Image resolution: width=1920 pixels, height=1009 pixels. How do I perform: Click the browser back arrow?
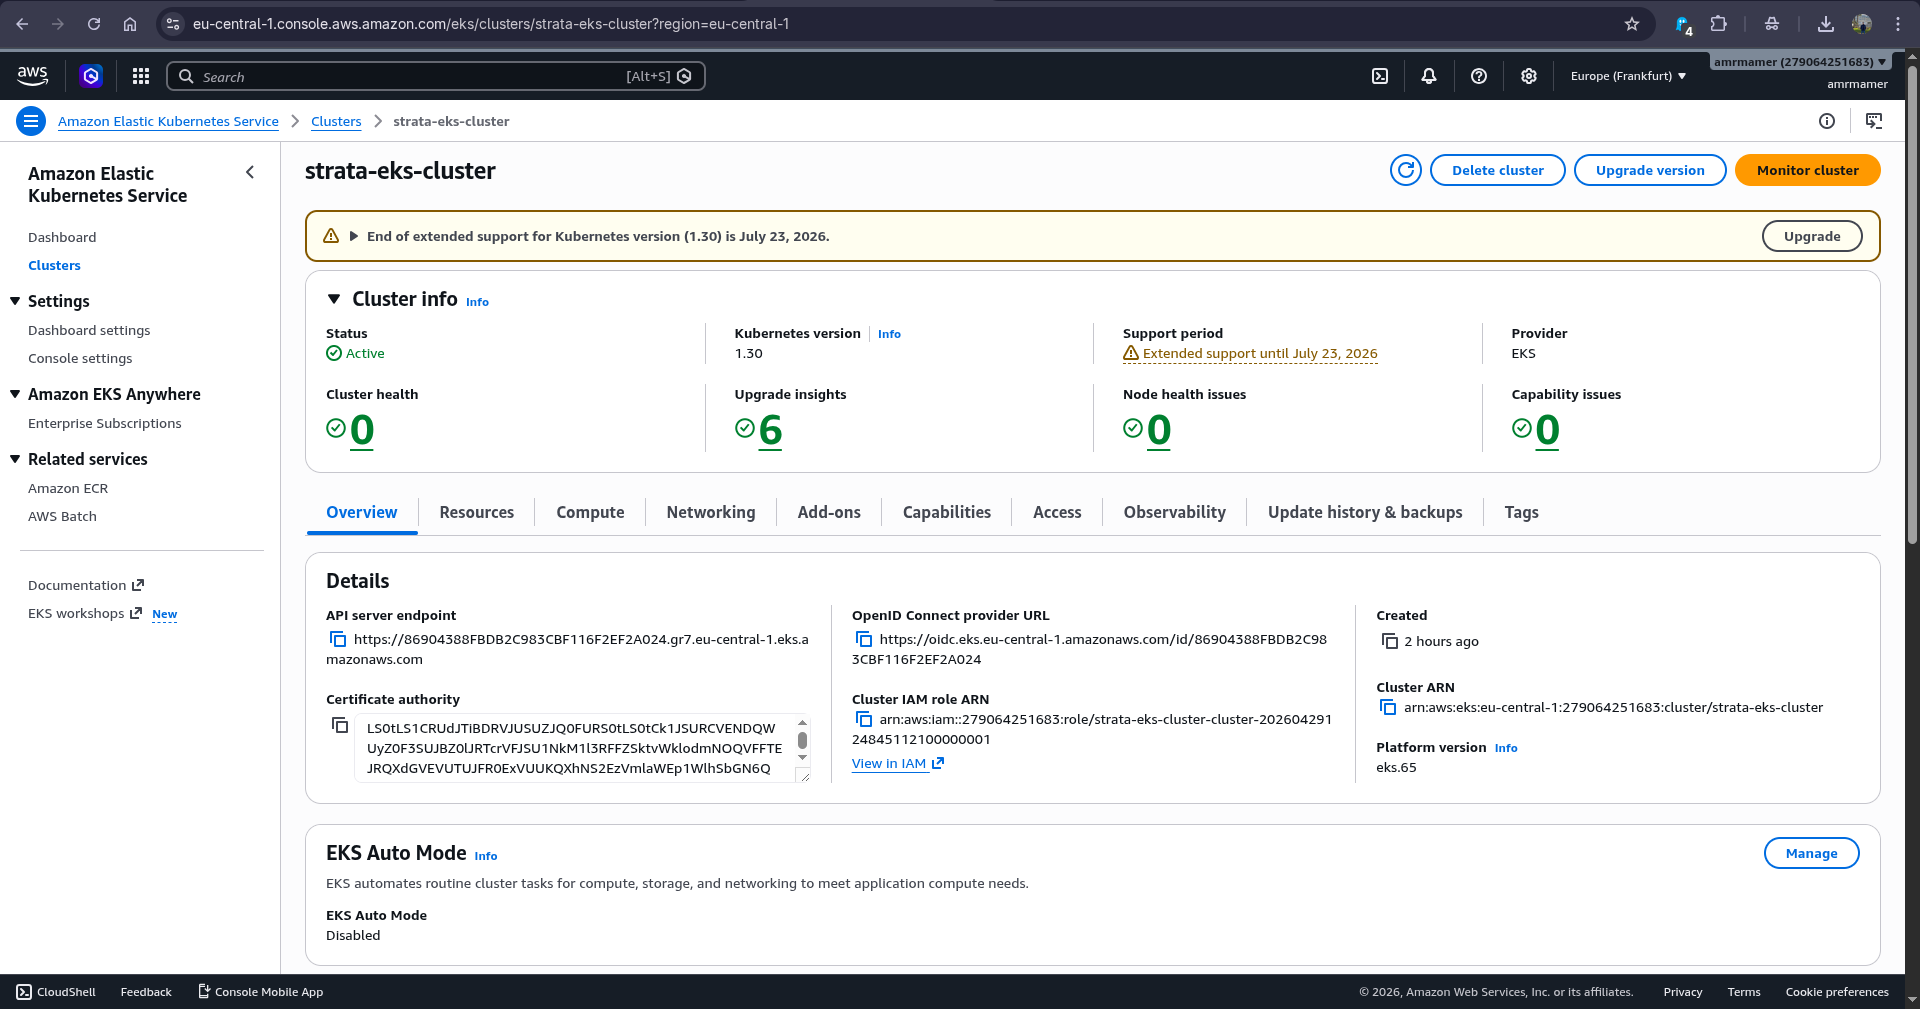[x=22, y=24]
